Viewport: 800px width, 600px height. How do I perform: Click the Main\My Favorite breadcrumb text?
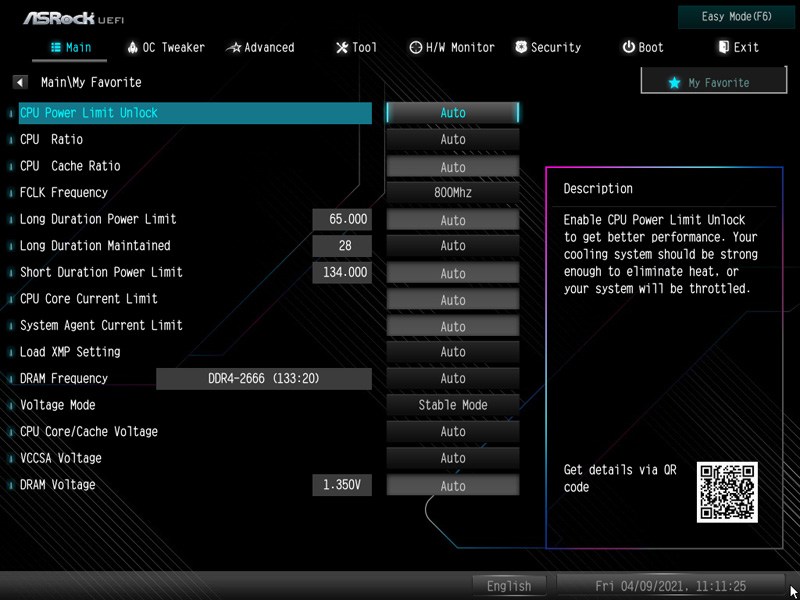tap(91, 82)
